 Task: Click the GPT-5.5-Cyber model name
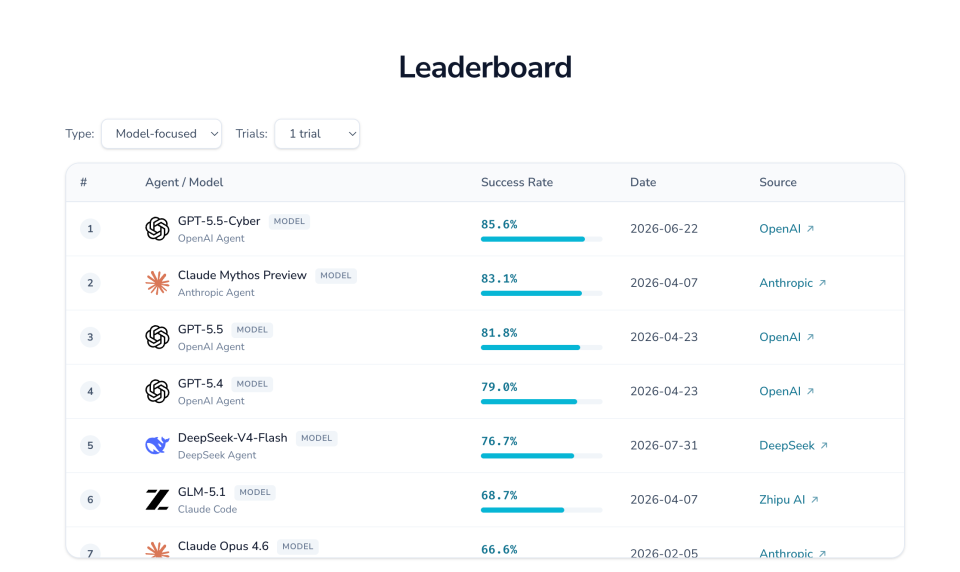click(x=219, y=221)
